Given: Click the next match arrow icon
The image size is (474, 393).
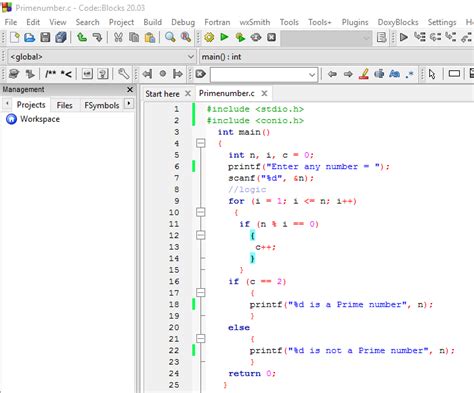Looking at the screenshot, I should point(348,74).
